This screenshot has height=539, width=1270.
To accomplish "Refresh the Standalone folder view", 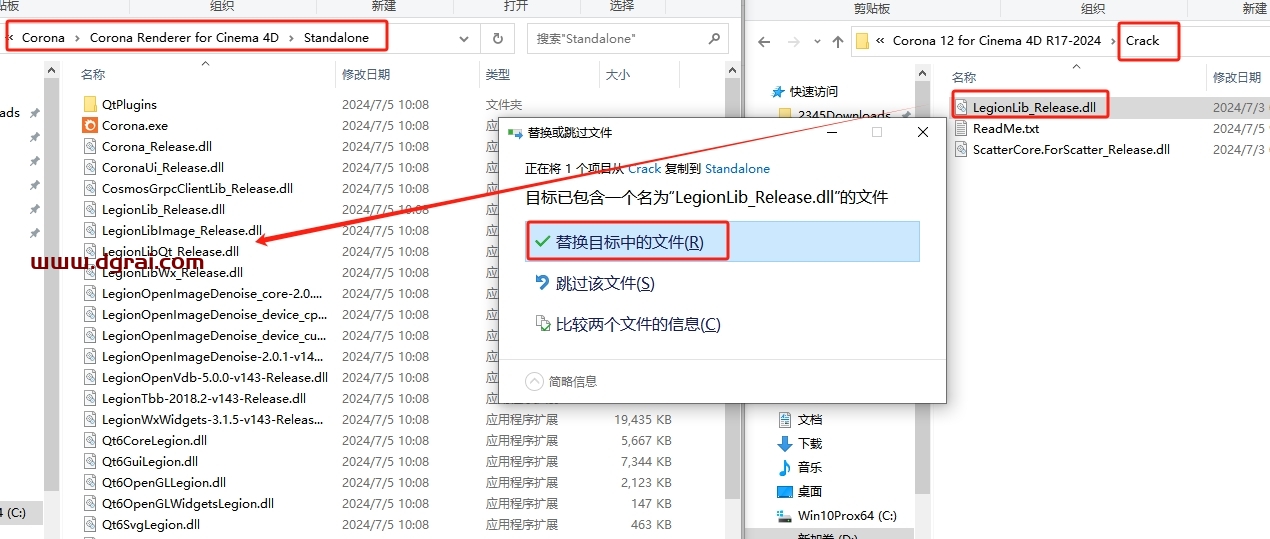I will (497, 39).
